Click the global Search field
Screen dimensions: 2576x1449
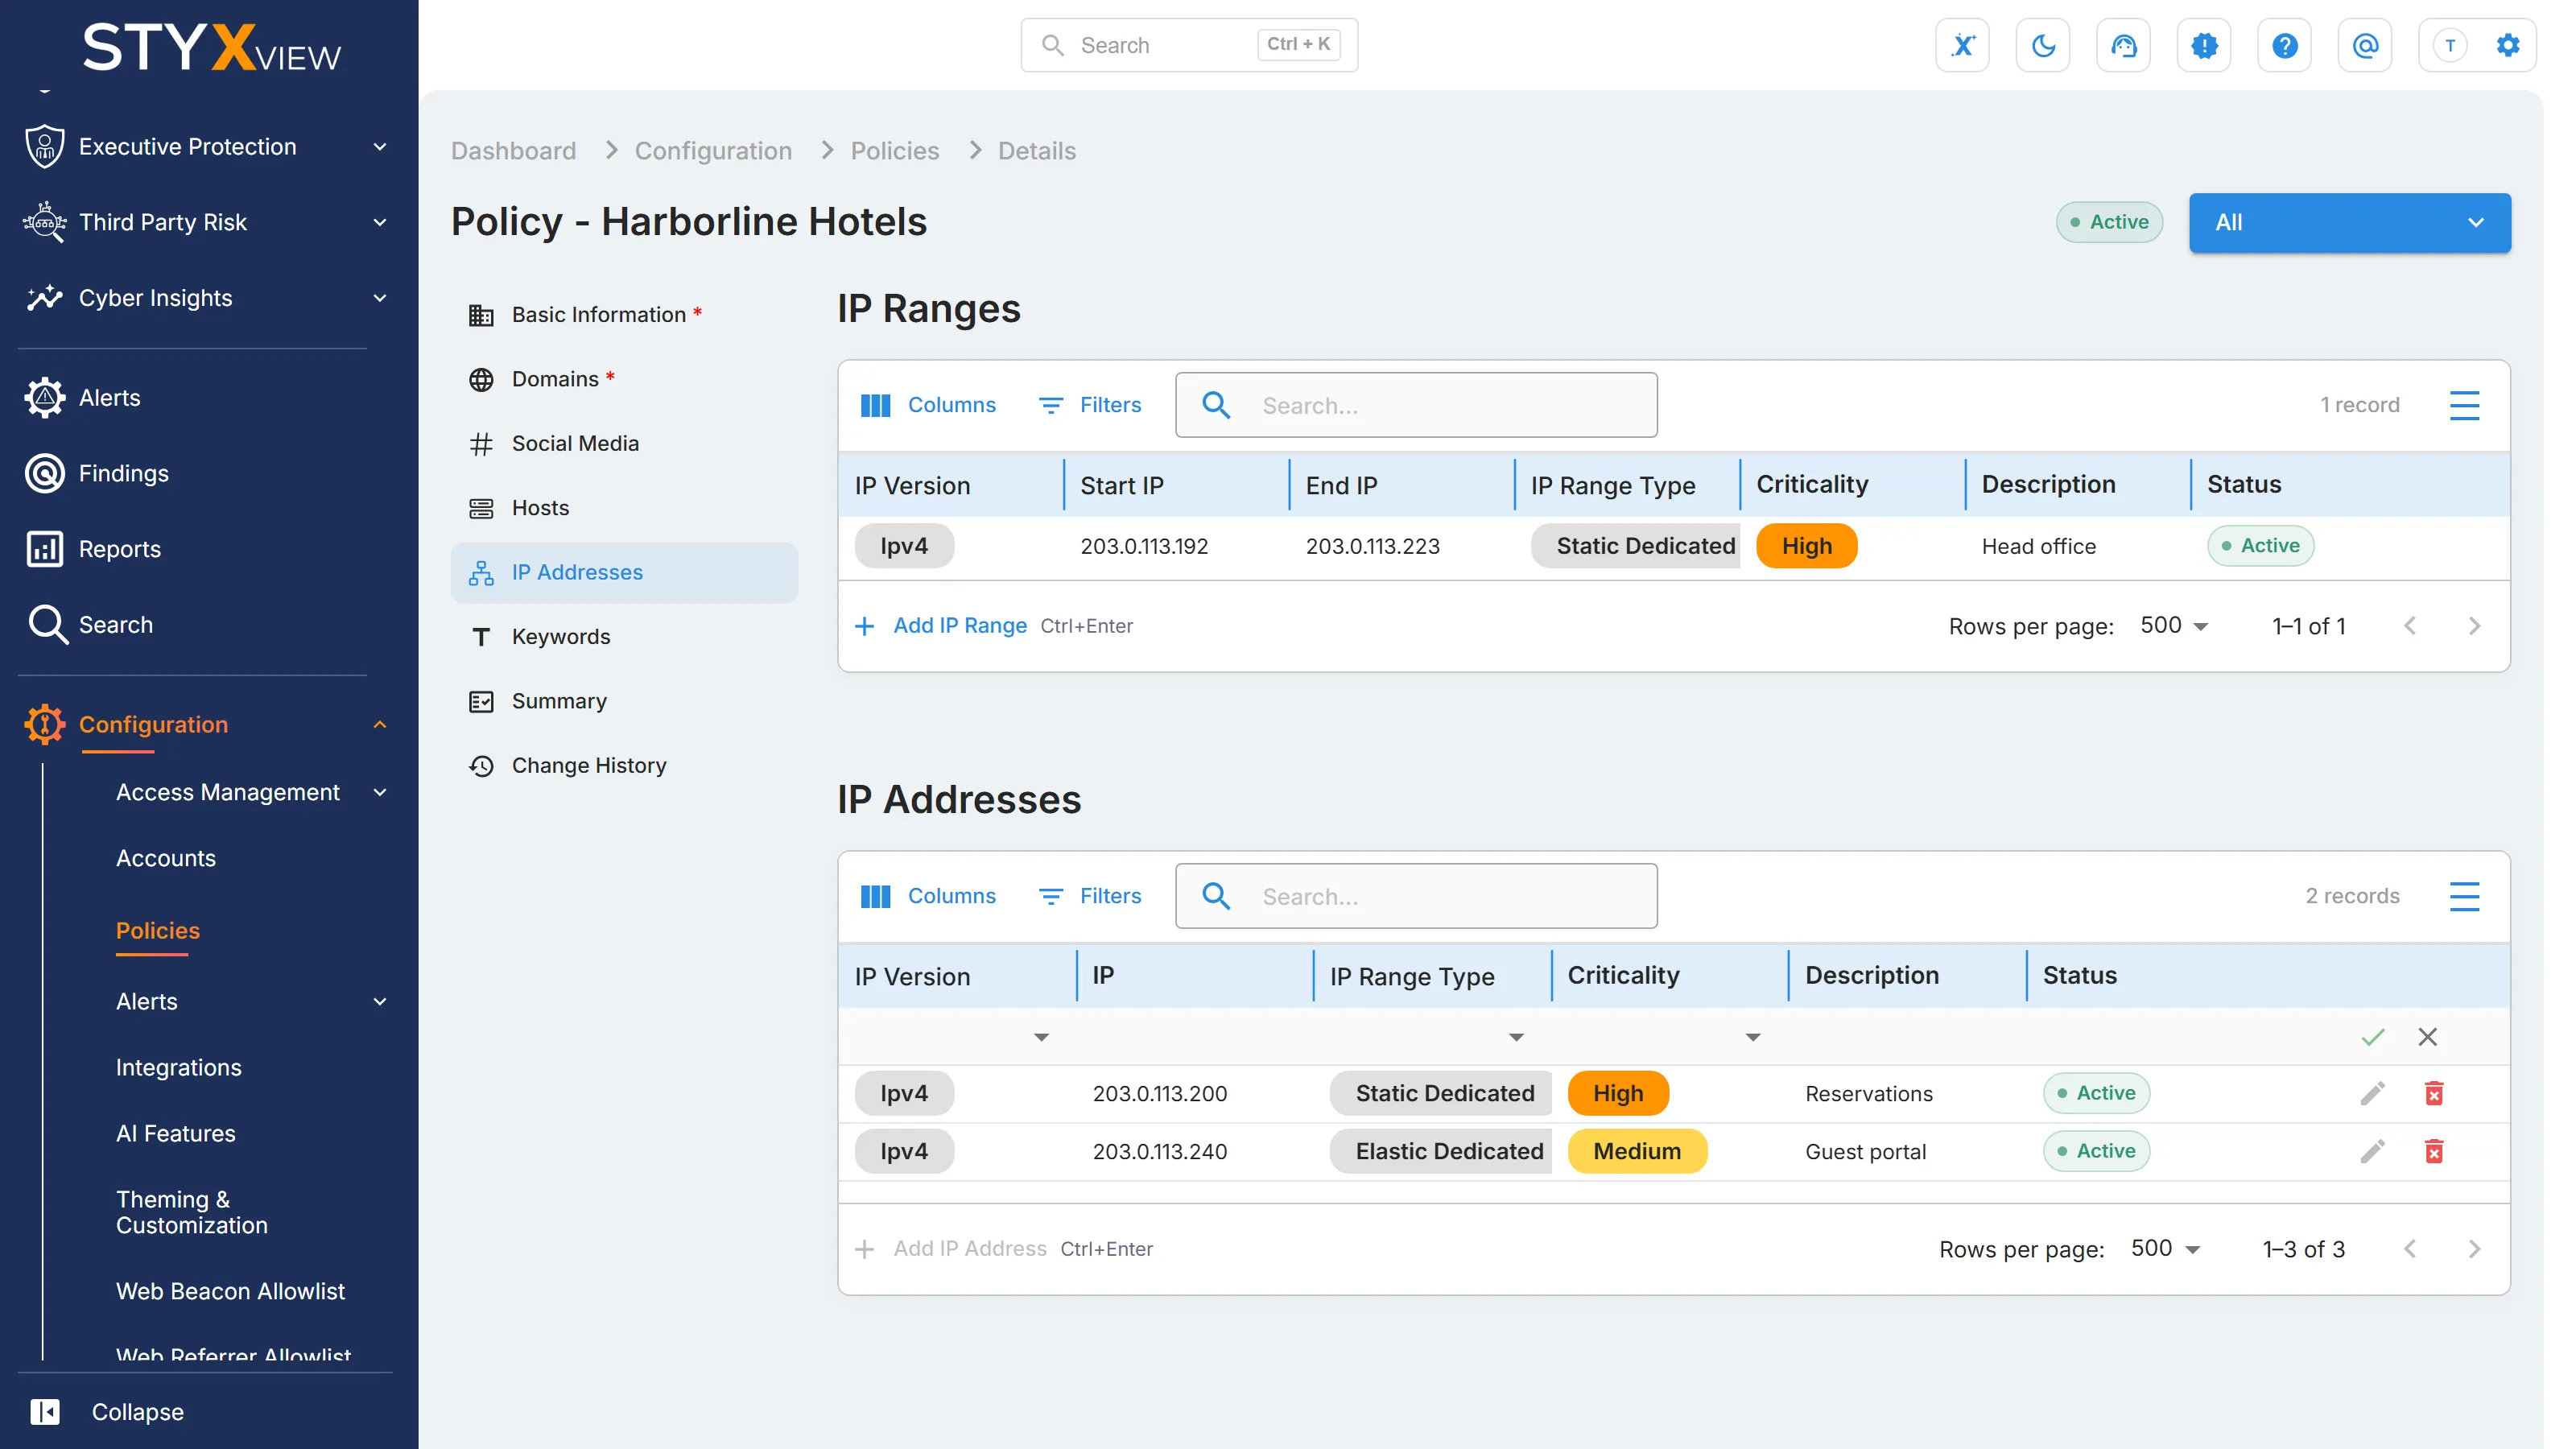1188,45
